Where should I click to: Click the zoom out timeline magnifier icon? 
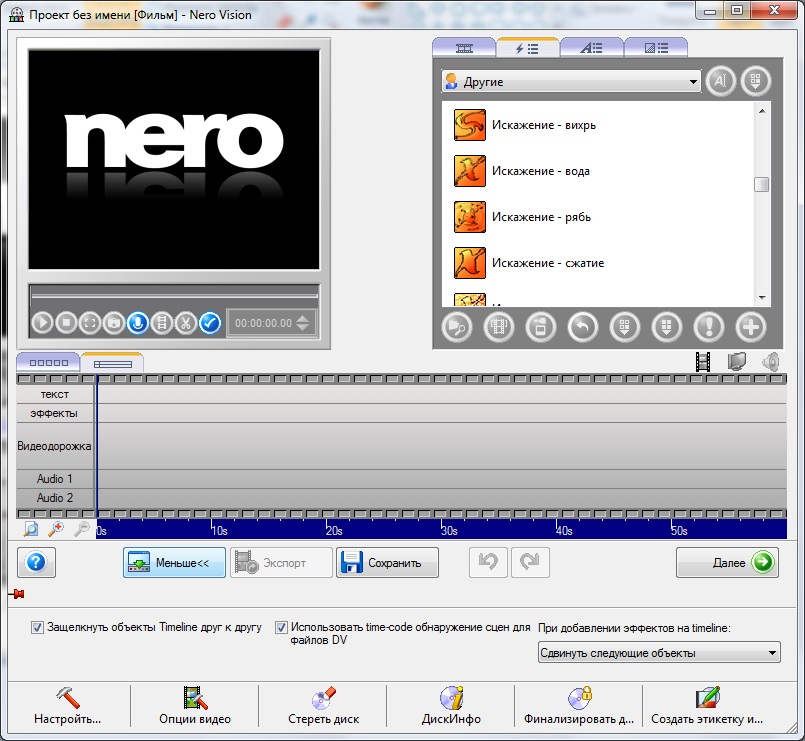81,529
